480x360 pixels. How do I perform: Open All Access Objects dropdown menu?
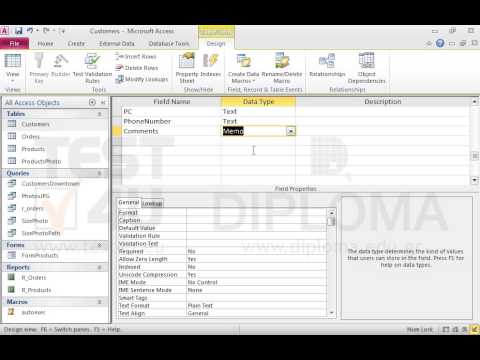(92, 102)
